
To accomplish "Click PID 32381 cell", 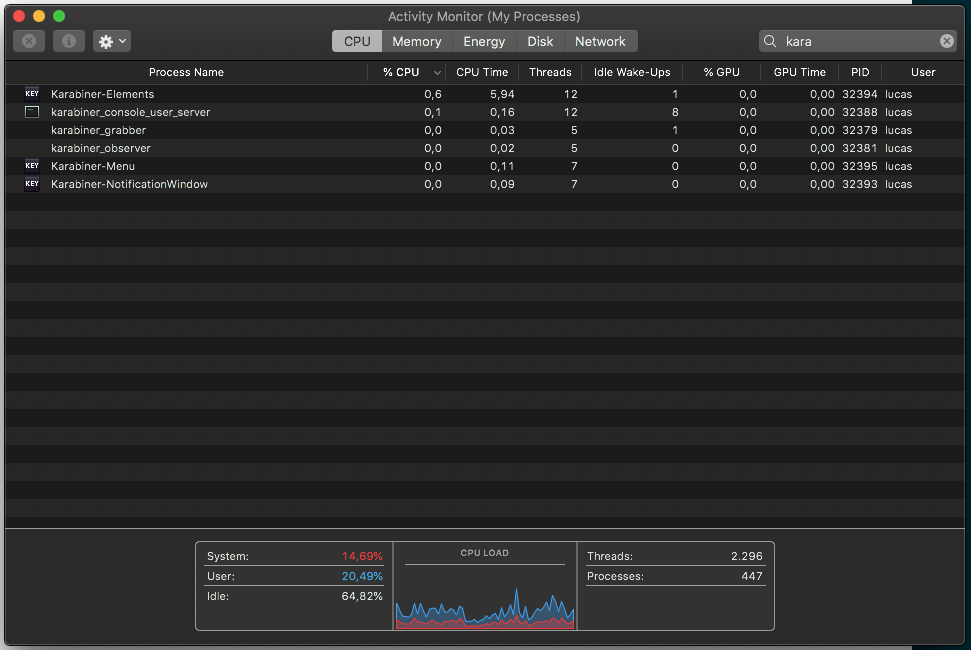I will pos(860,148).
